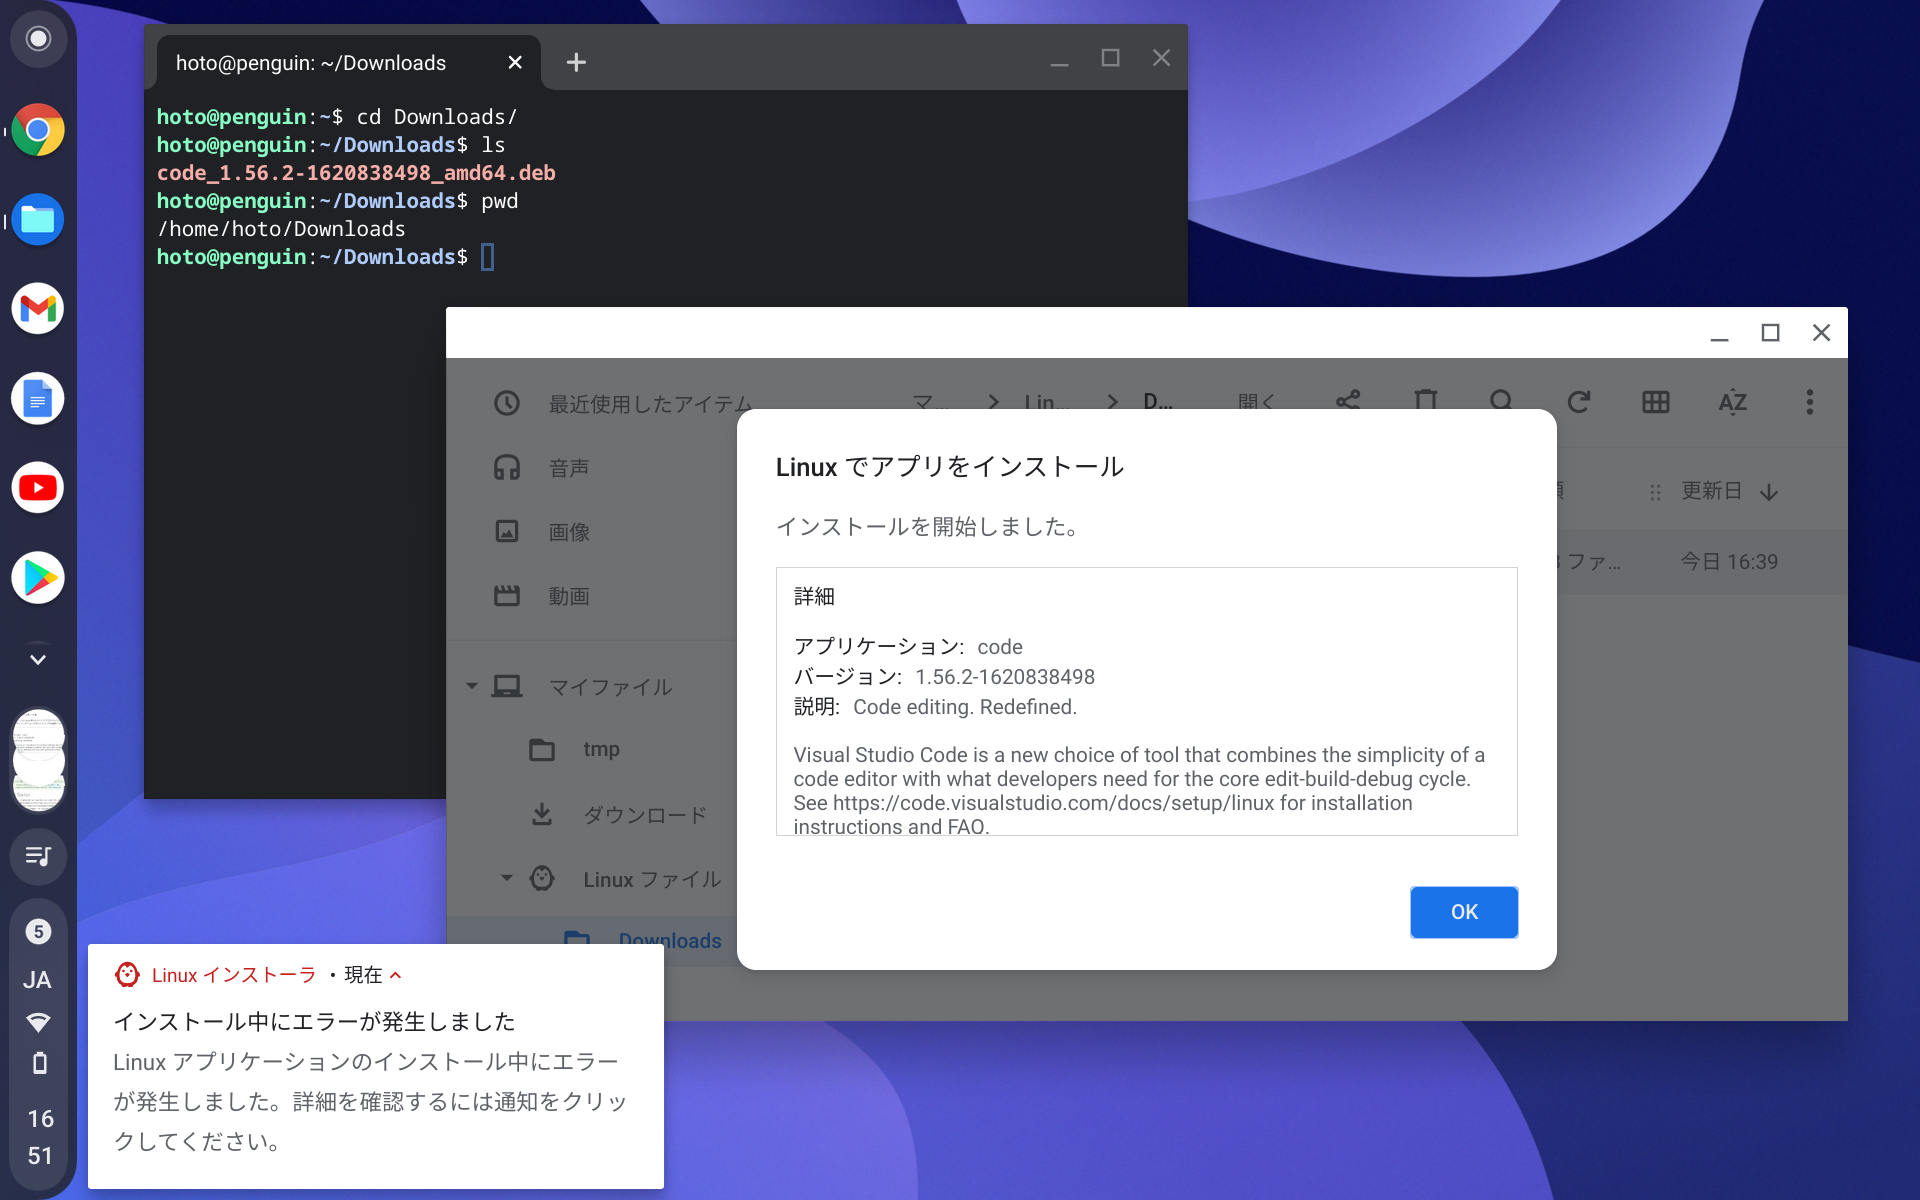The height and width of the screenshot is (1200, 1920).
Task: Open Gmail from the shelf
Action: click(38, 309)
